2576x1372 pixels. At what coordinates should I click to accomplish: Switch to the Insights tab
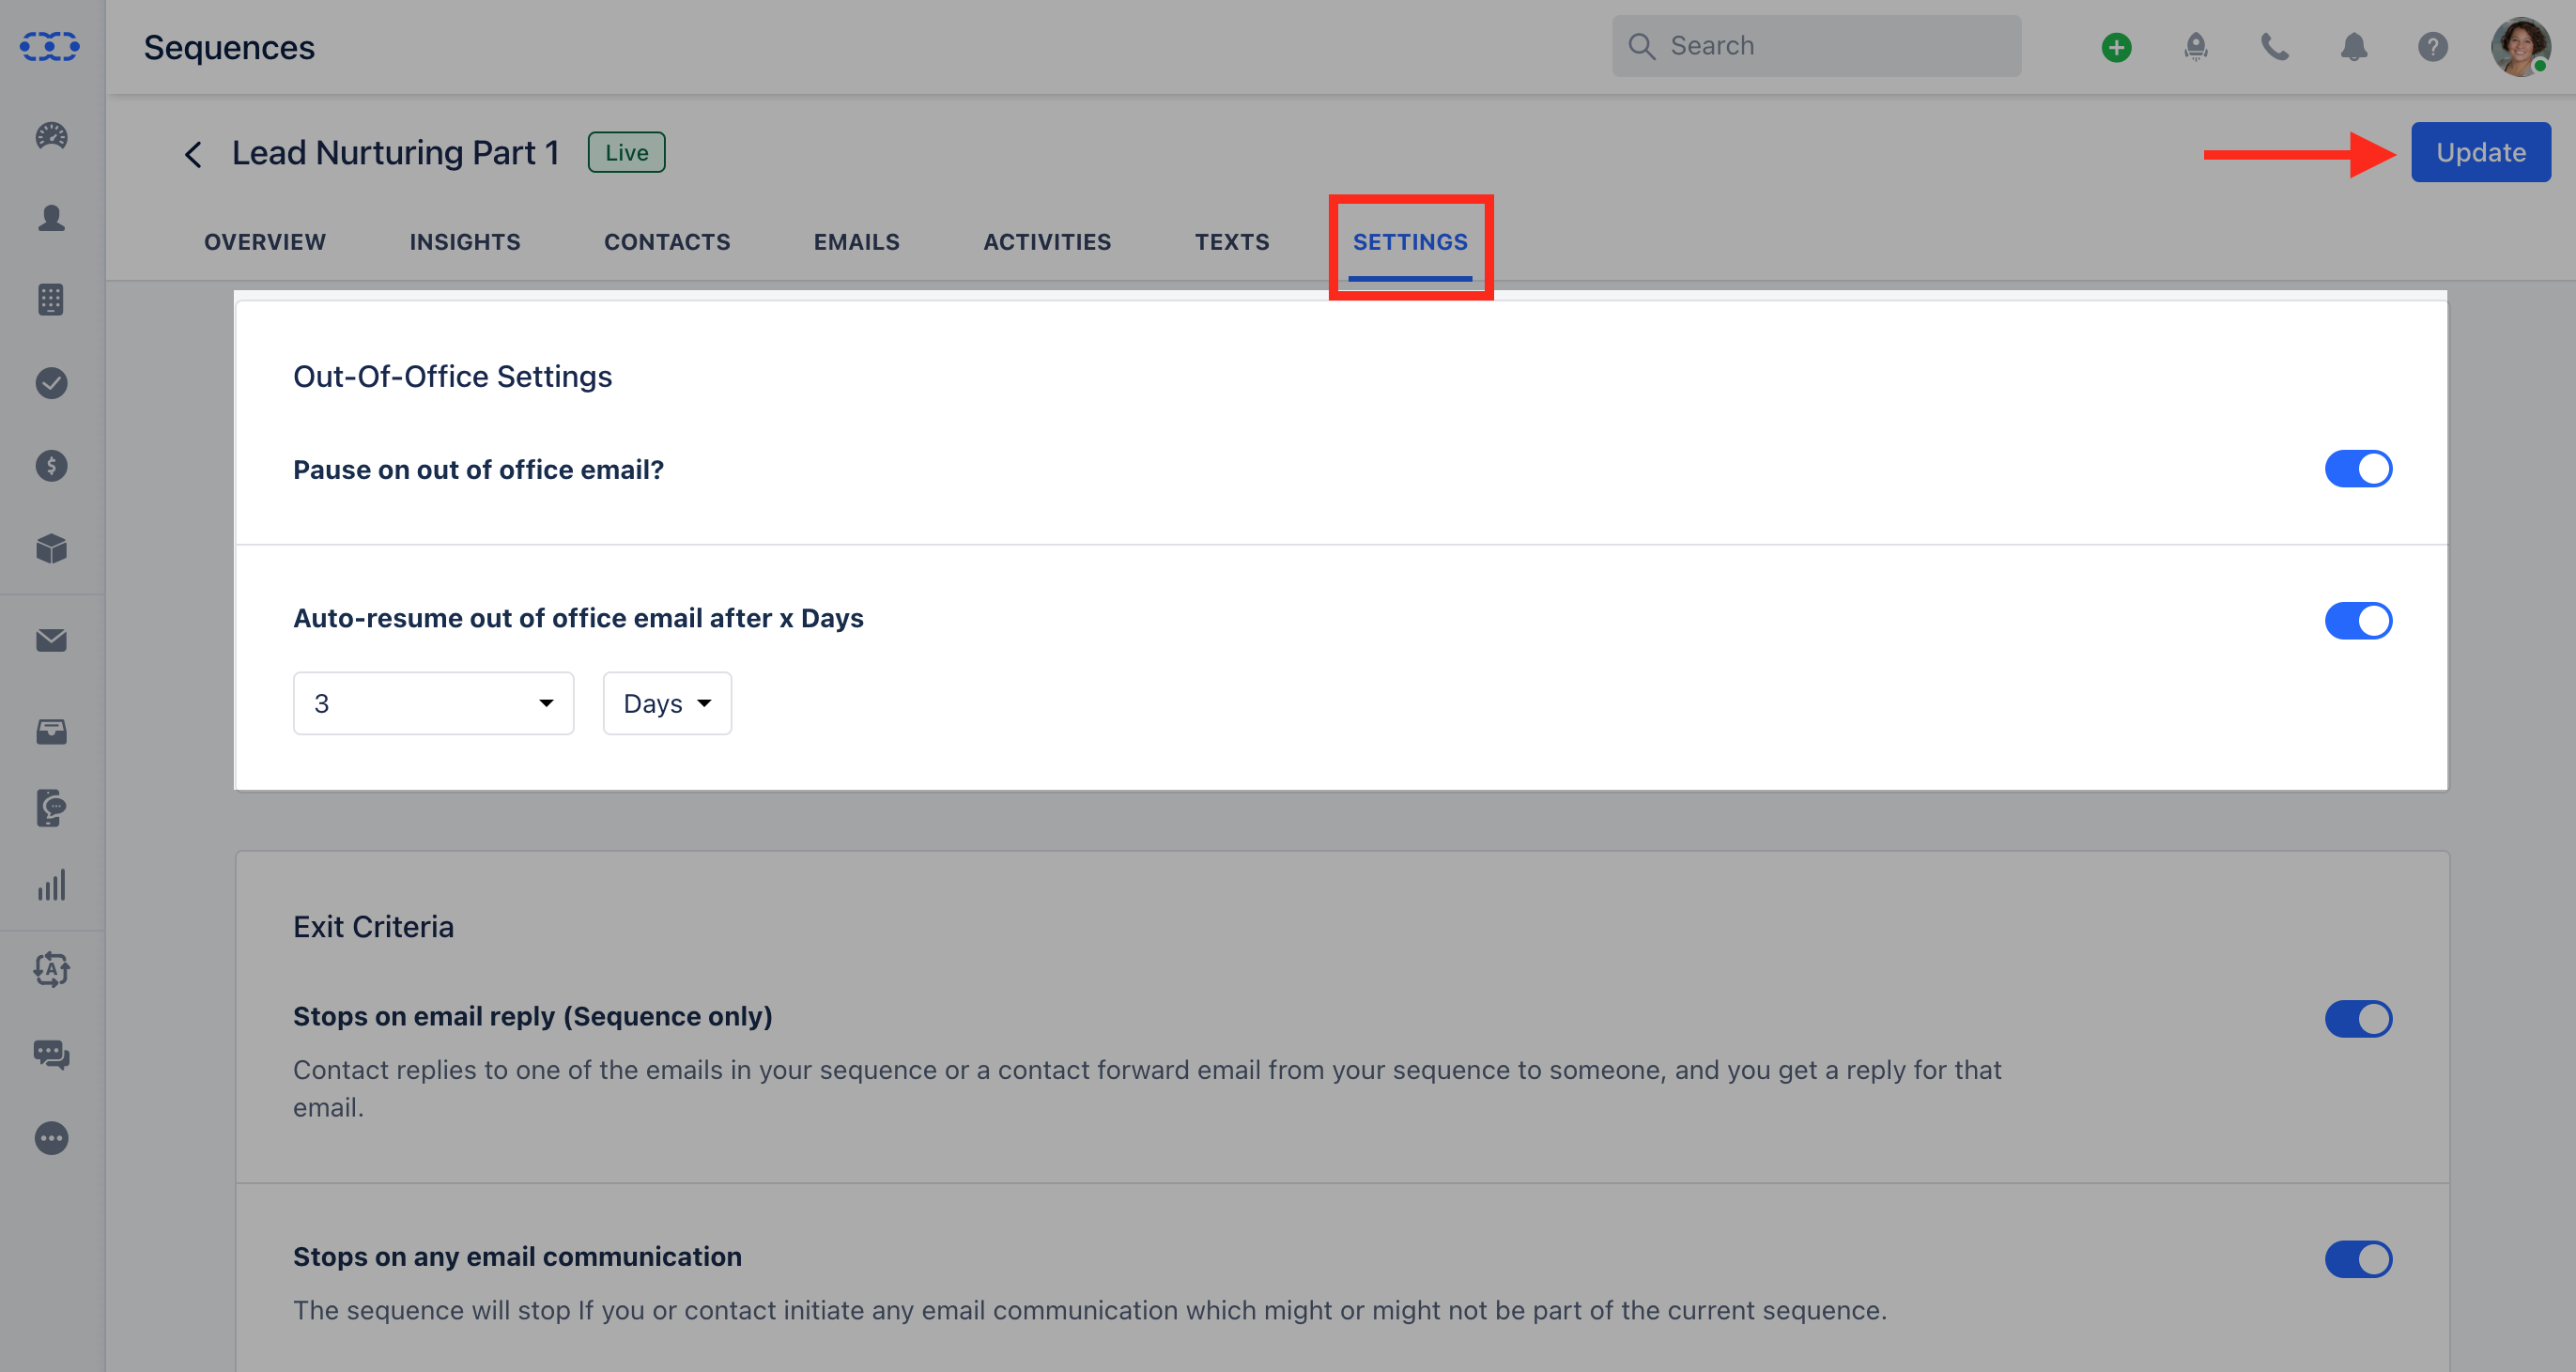(x=465, y=242)
